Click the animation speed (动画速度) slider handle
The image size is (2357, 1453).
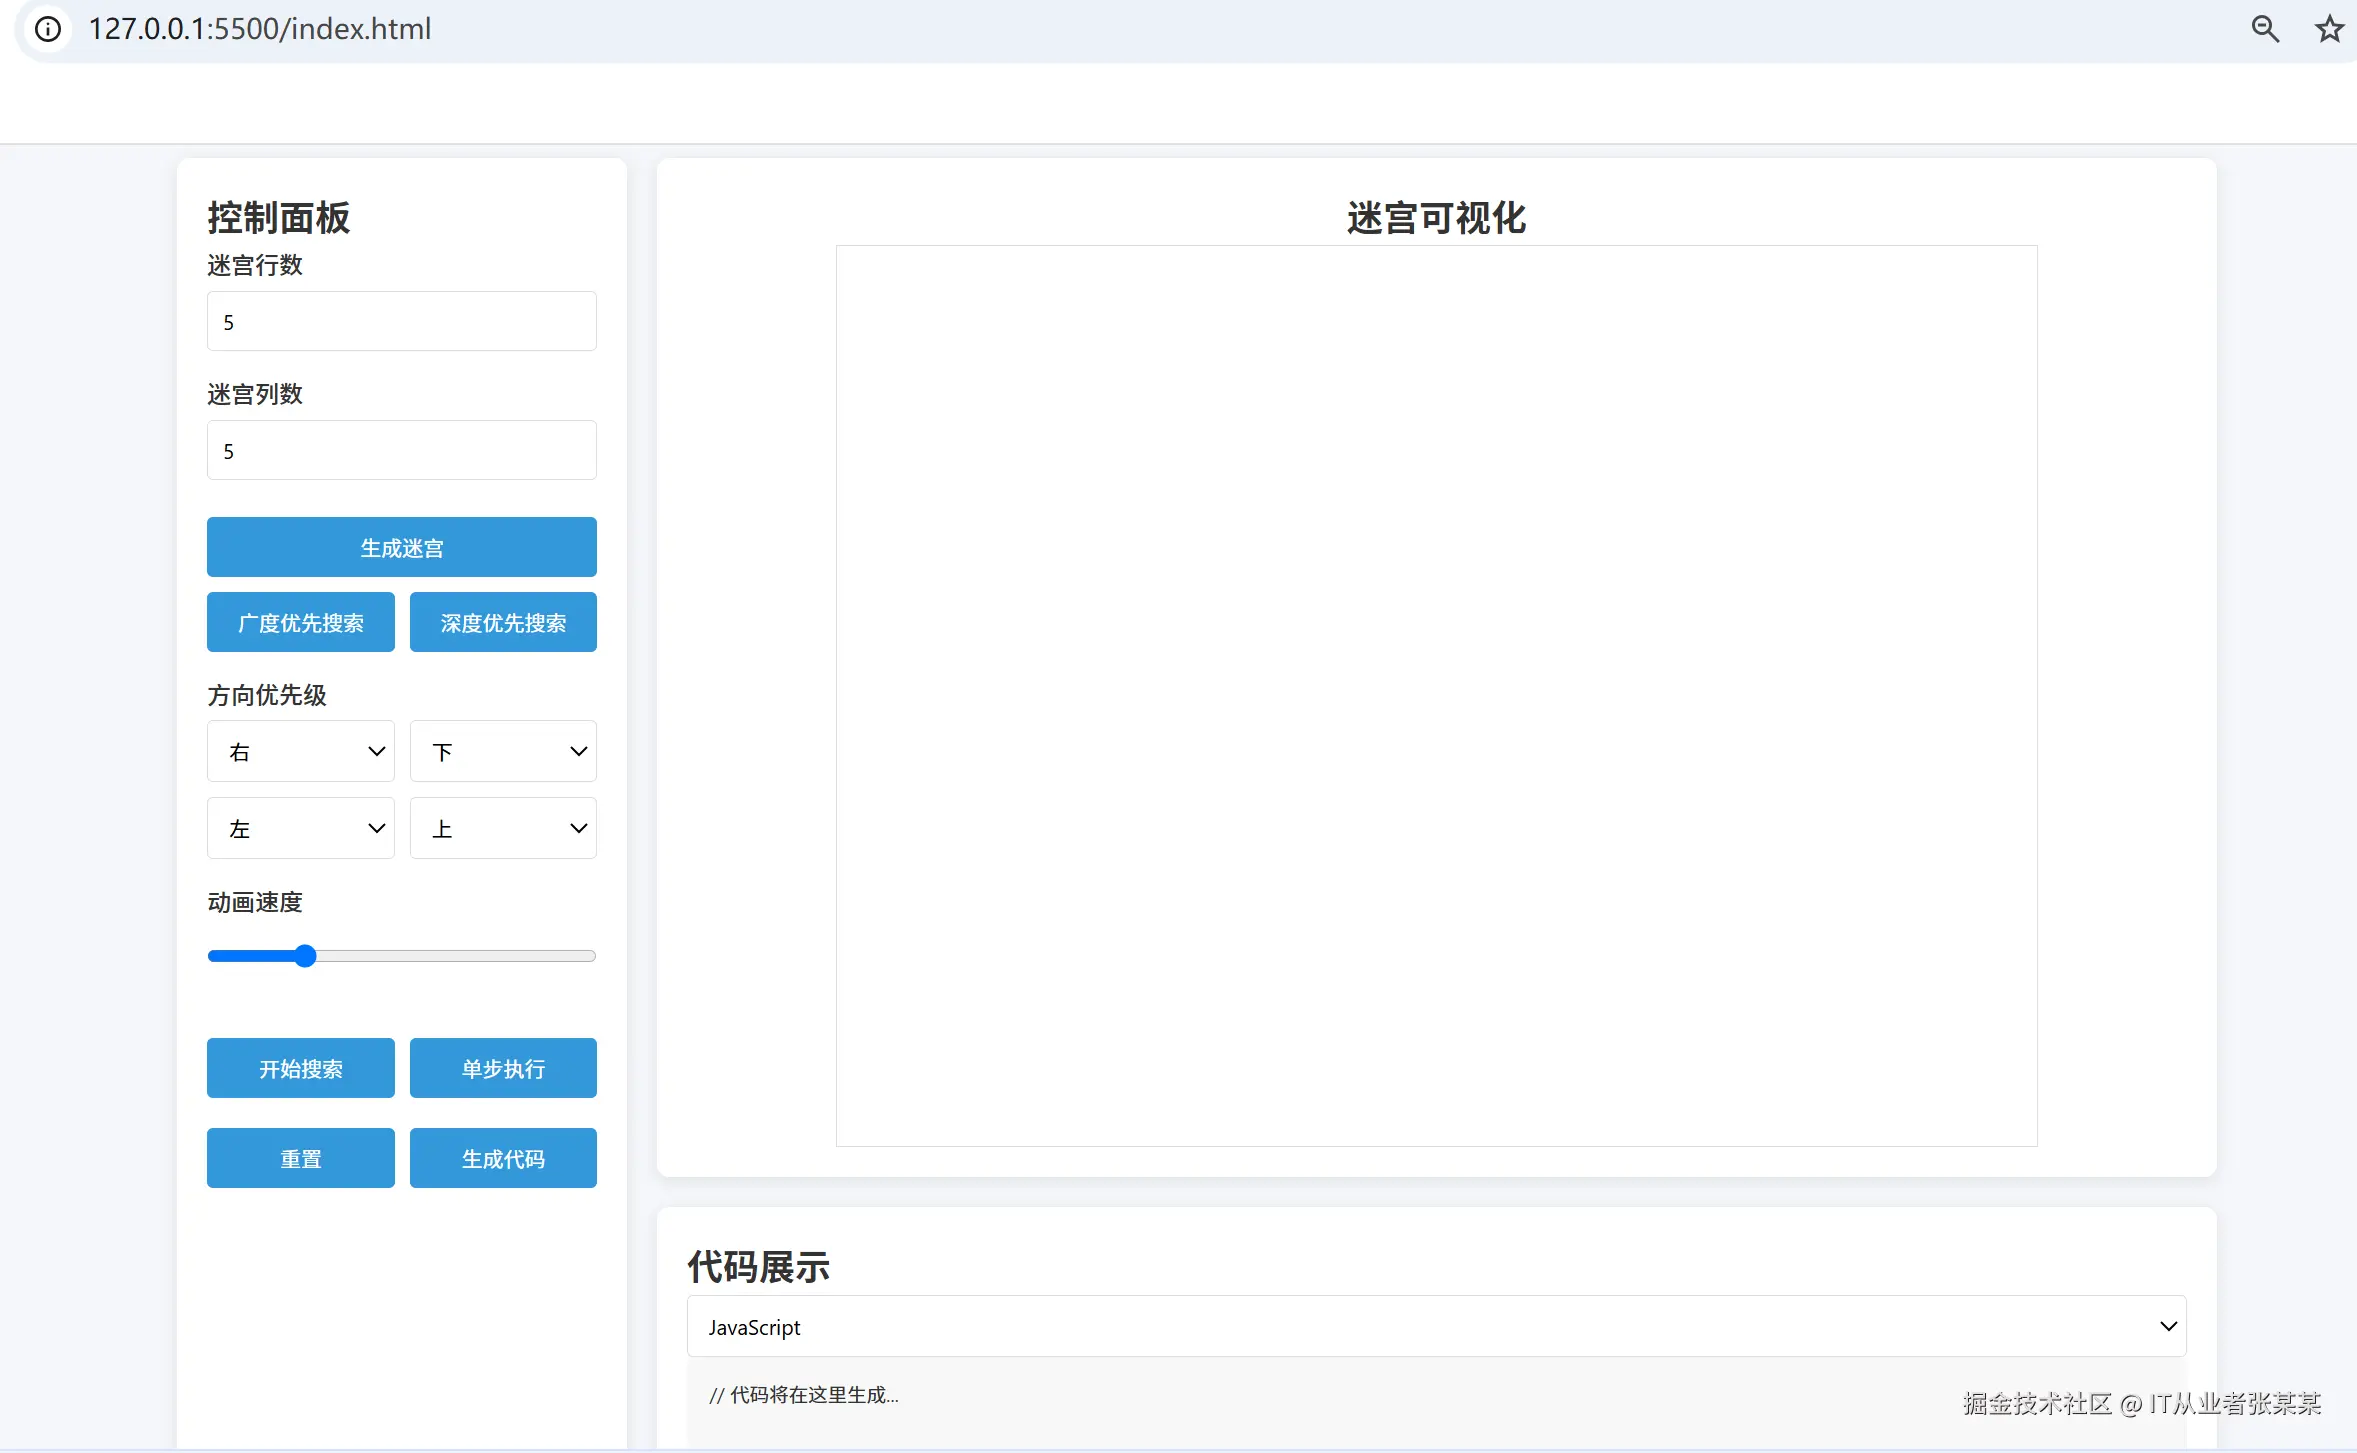[x=305, y=956]
